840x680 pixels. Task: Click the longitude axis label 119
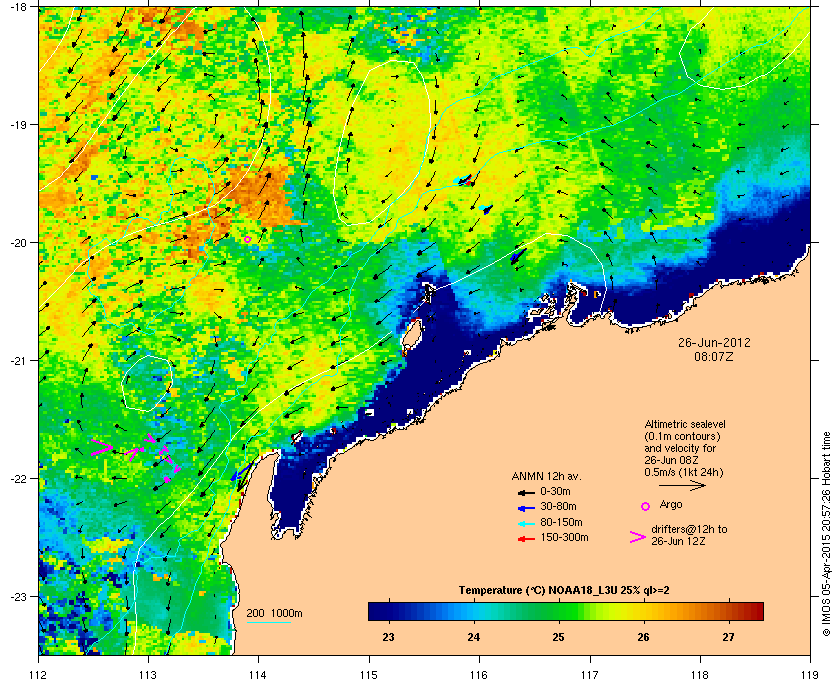pyautogui.click(x=810, y=673)
